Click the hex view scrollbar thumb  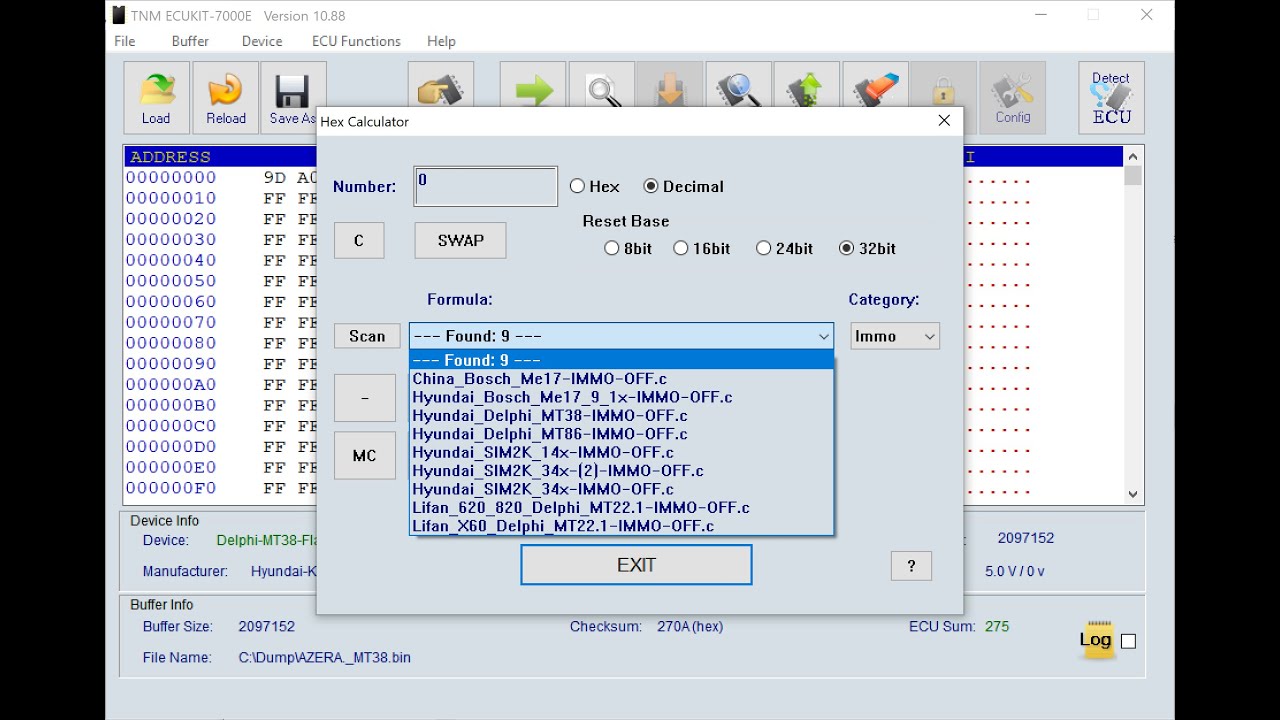tap(1133, 176)
